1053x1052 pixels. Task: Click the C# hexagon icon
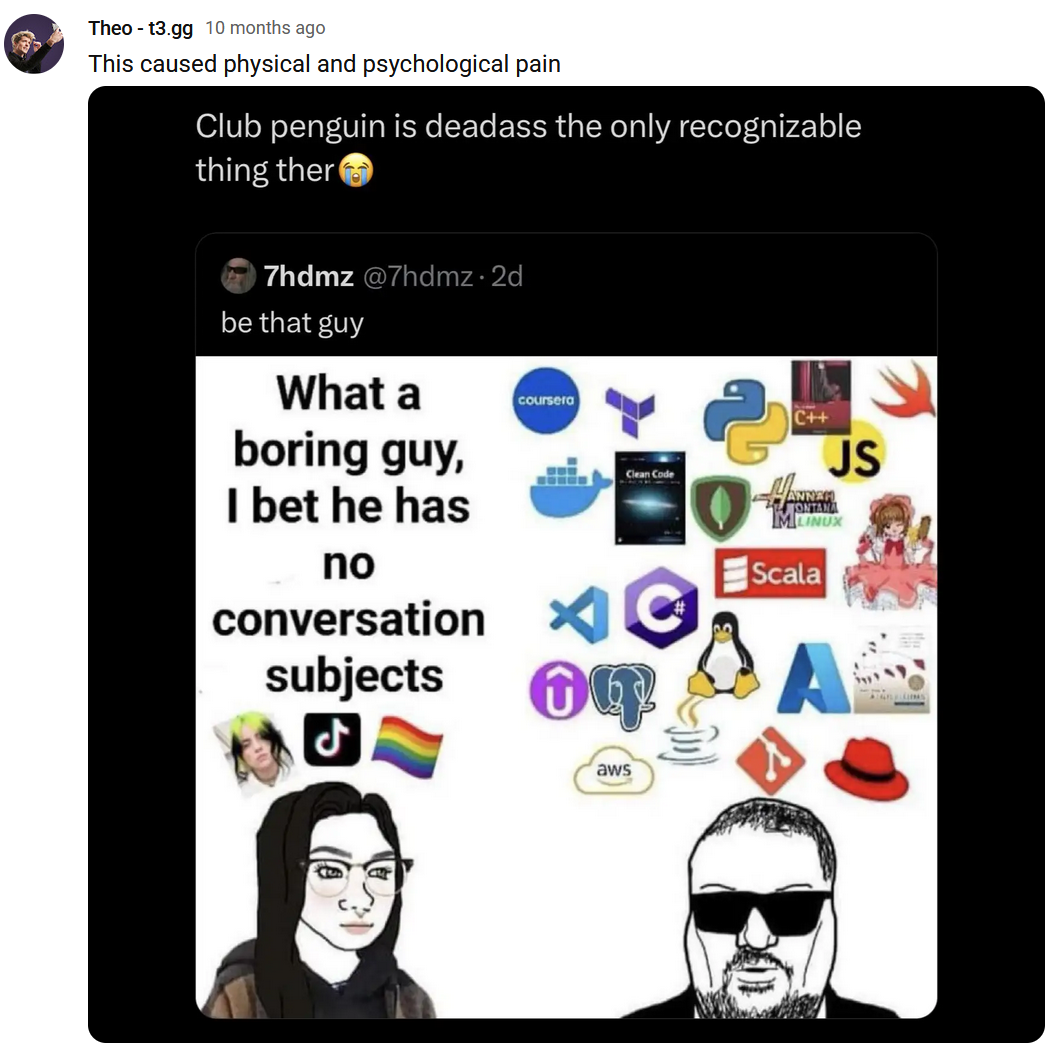point(660,608)
